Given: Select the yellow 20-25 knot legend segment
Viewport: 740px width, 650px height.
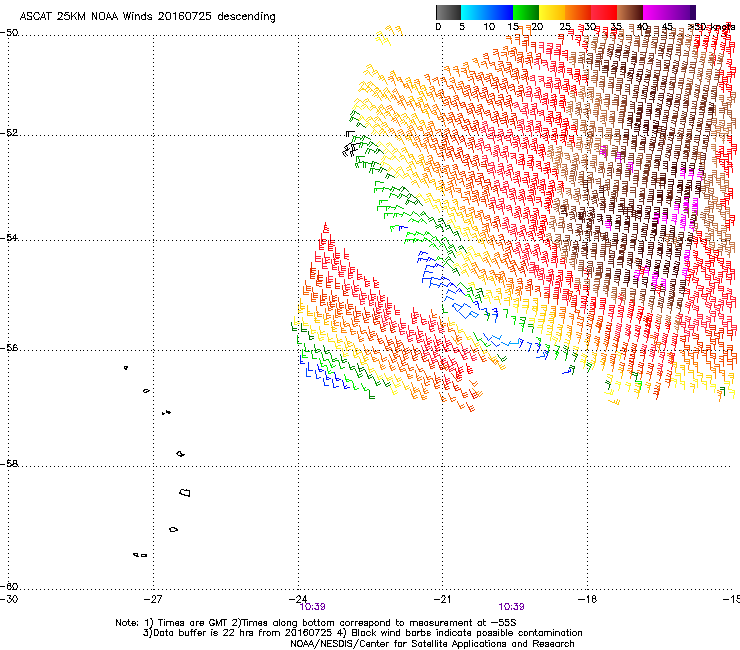Looking at the screenshot, I should [x=552, y=12].
